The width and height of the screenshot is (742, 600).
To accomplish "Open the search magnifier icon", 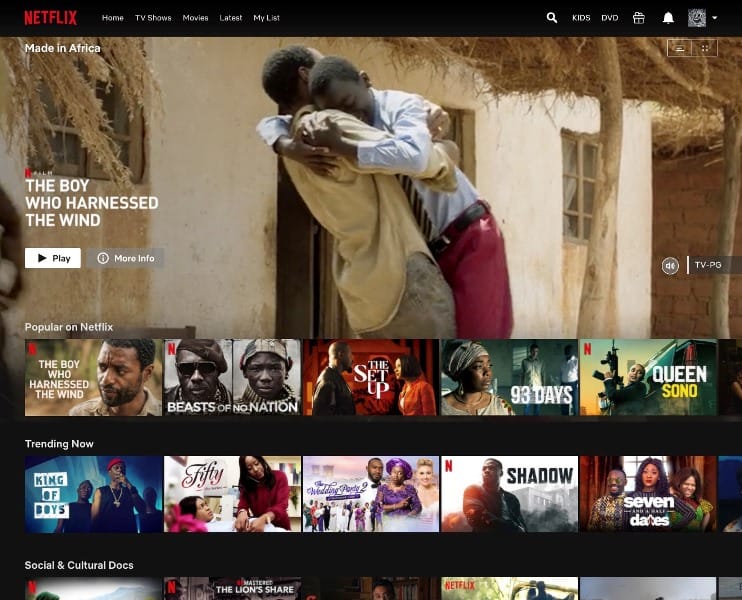I will (x=552, y=18).
